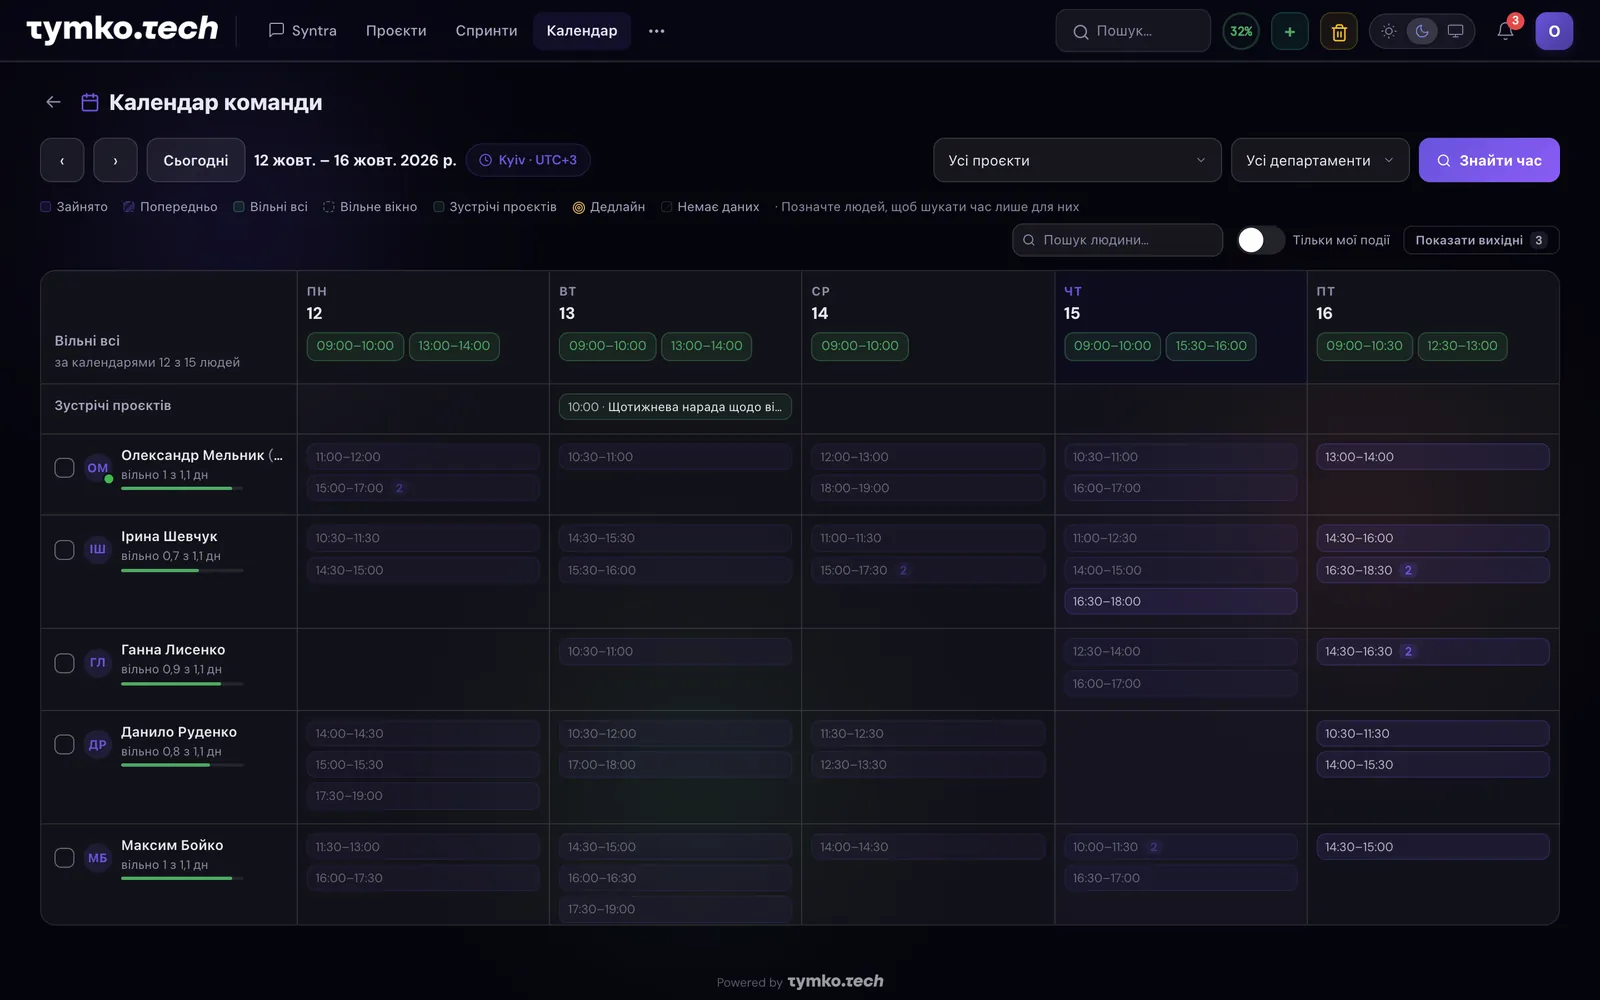Click the back arrow beside Календар команди

point(53,102)
